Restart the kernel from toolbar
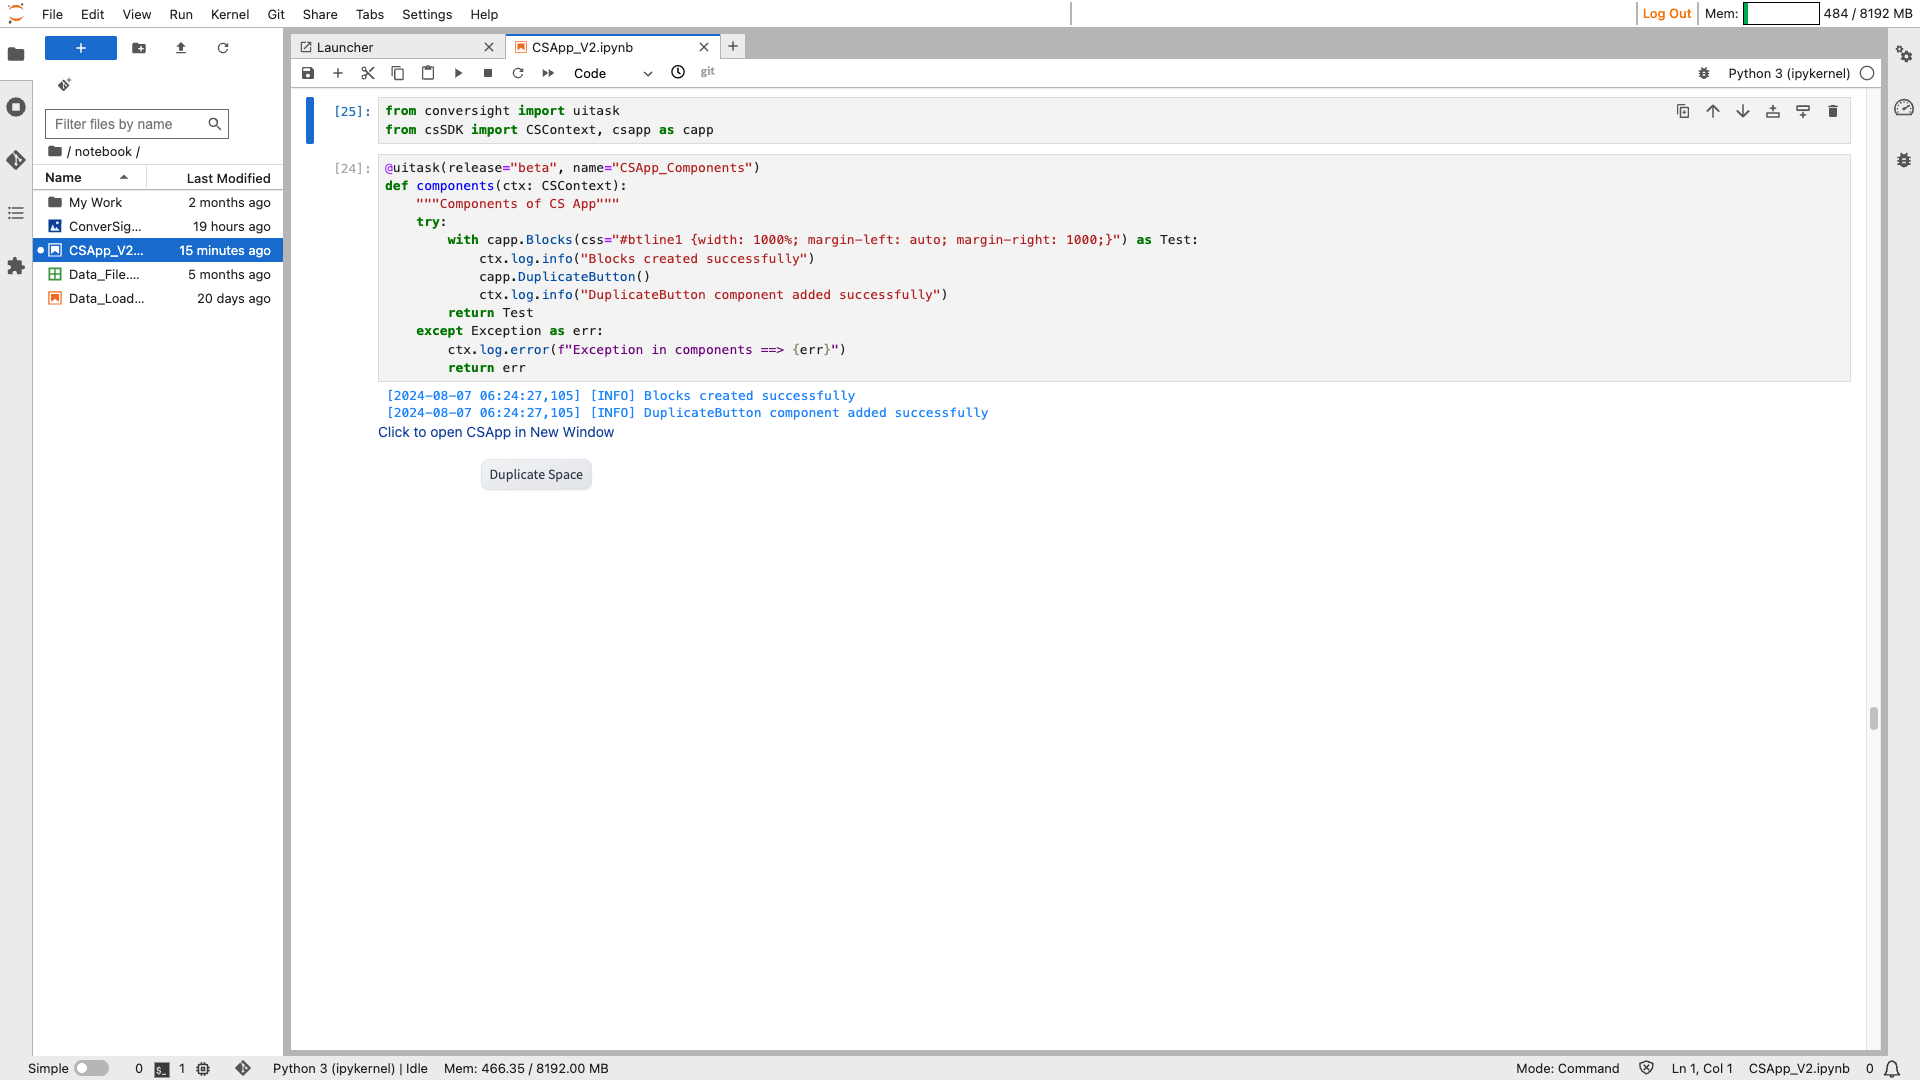This screenshot has height=1080, width=1920. pyautogui.click(x=518, y=73)
